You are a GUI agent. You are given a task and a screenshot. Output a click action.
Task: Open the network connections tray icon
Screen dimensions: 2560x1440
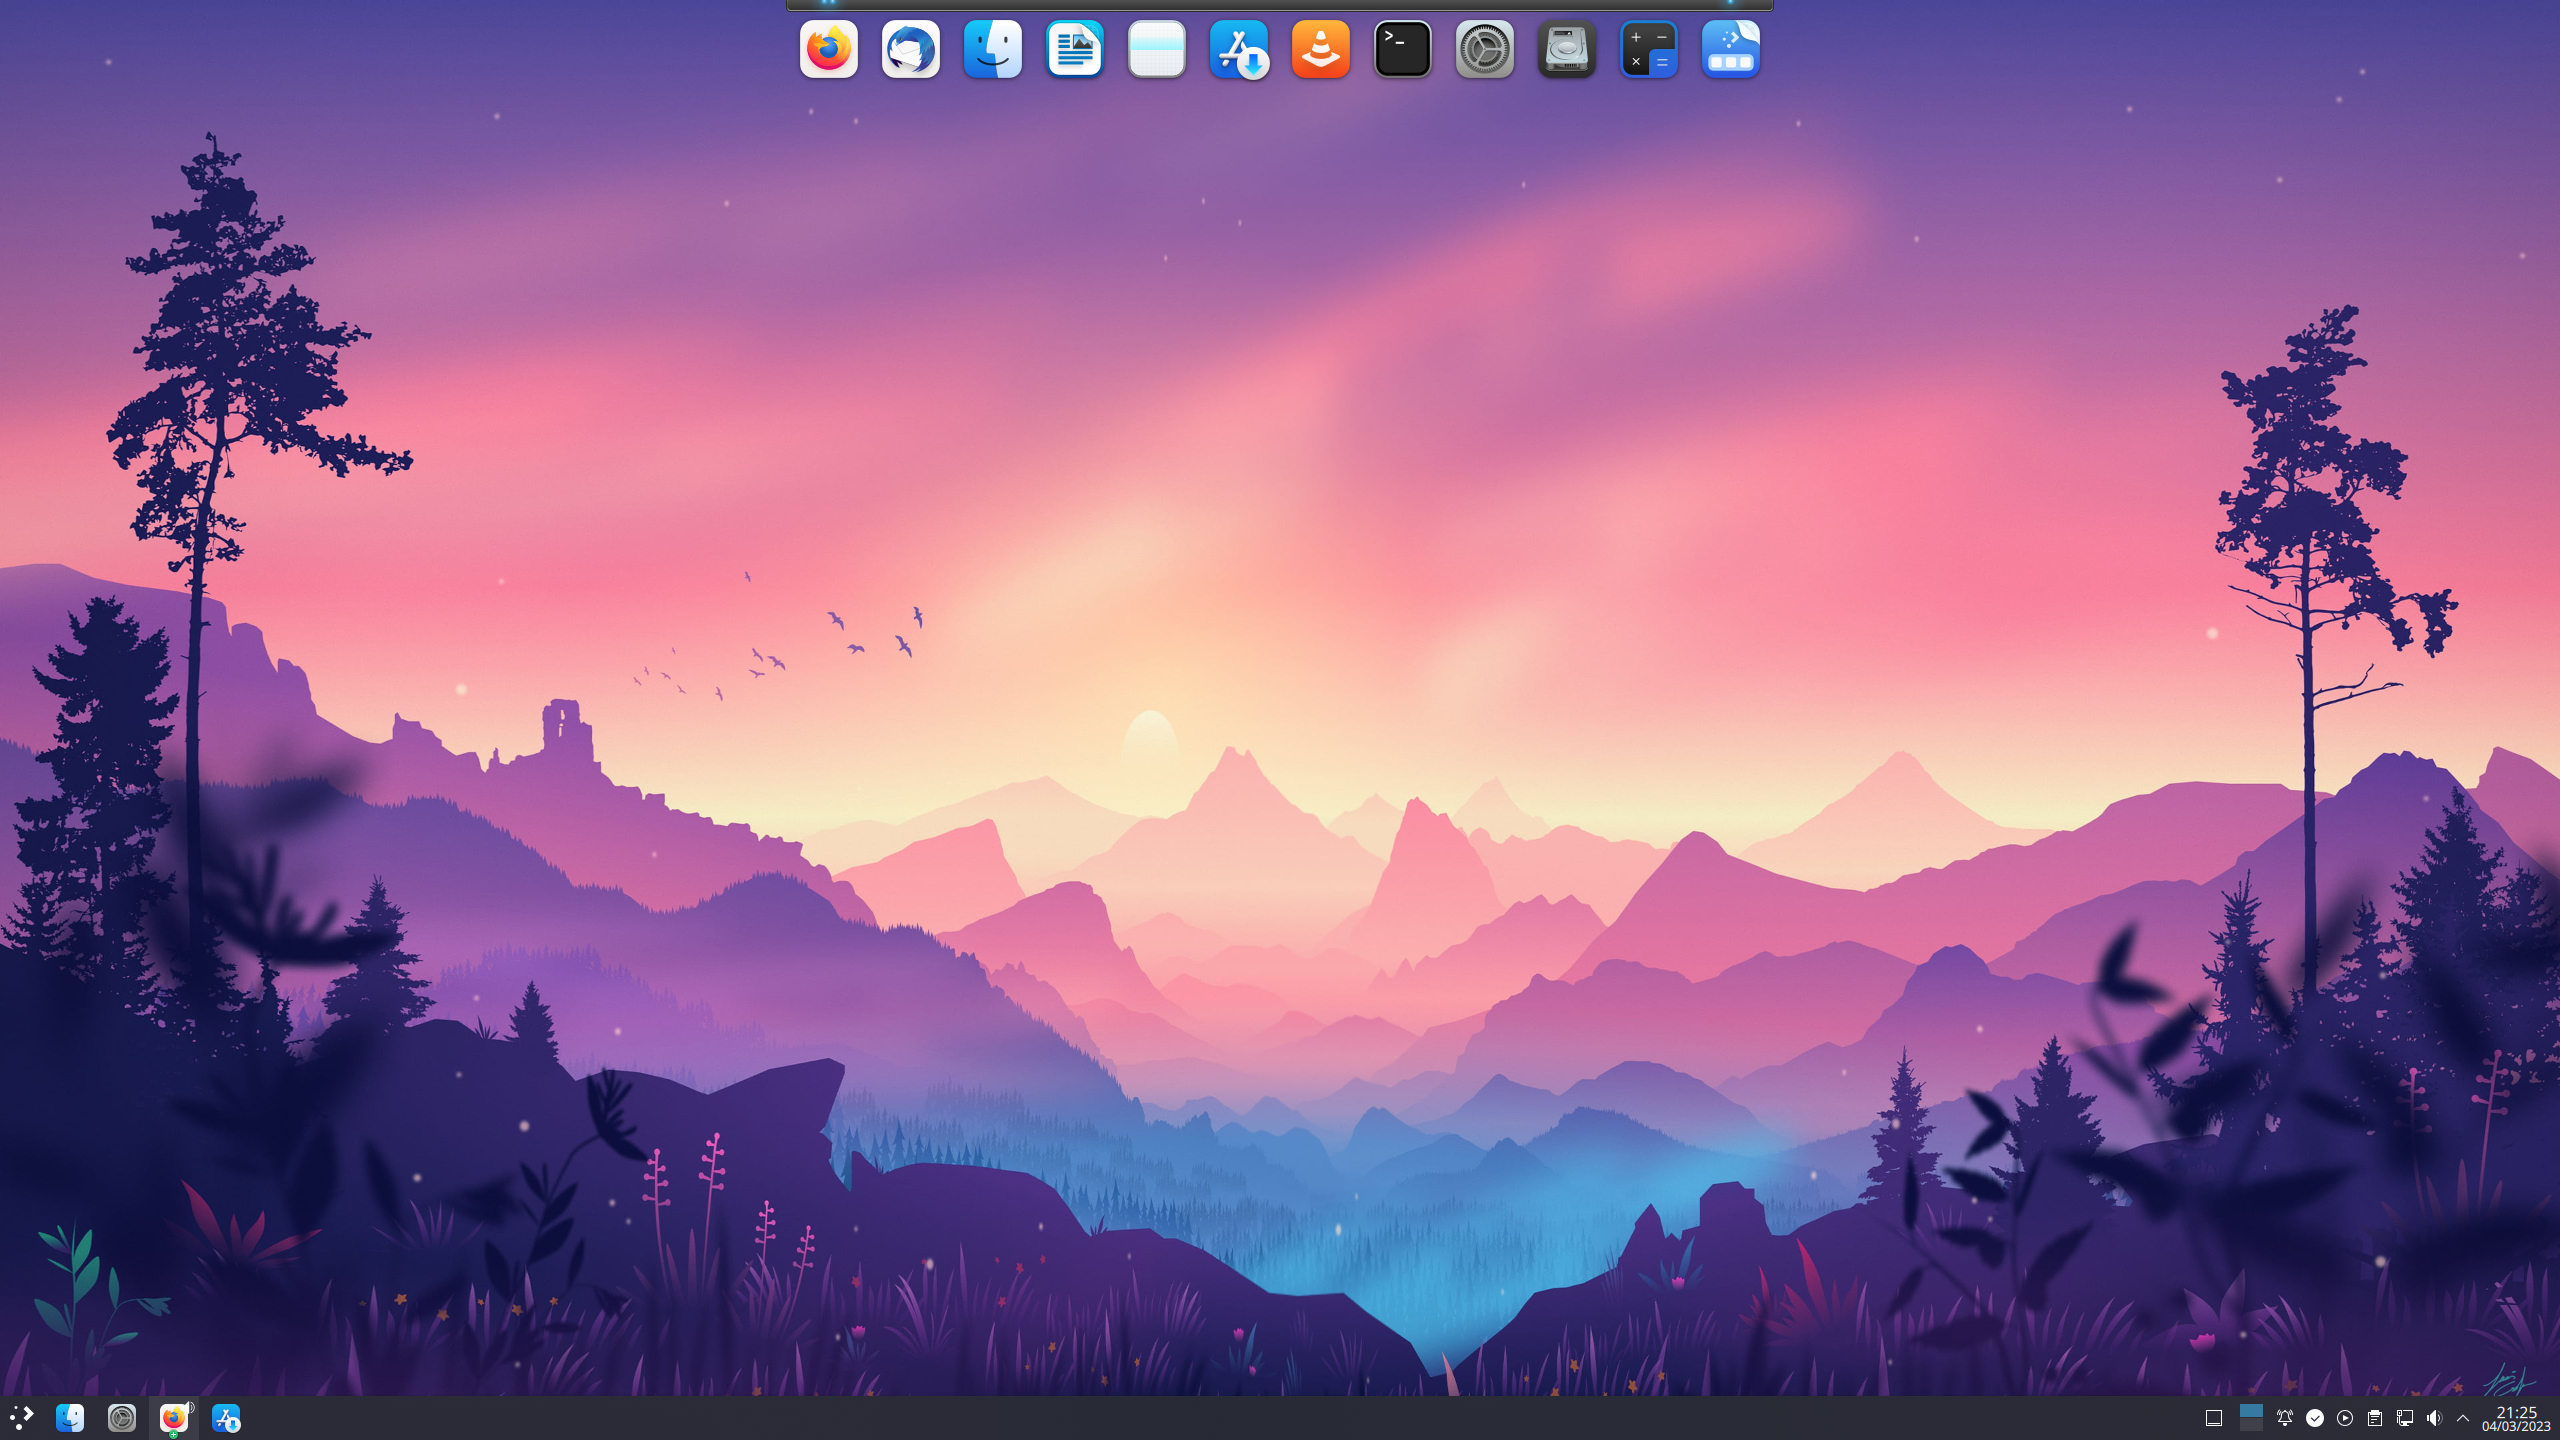pos(2405,1418)
